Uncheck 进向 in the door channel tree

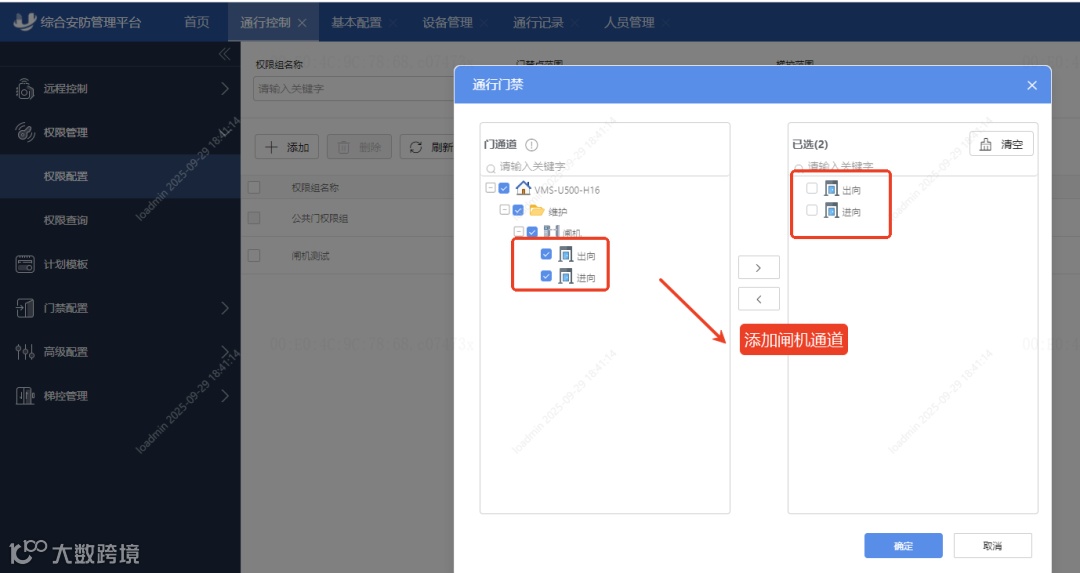point(546,276)
